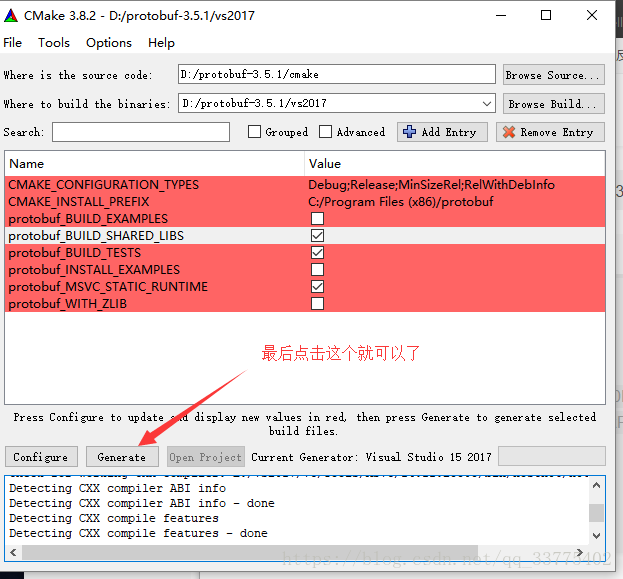Viewport: 623px width, 579px height.
Task: Click value Debug;Release;MinSizeRel;RelWithDebInfo
Action: pyautogui.click(x=431, y=185)
